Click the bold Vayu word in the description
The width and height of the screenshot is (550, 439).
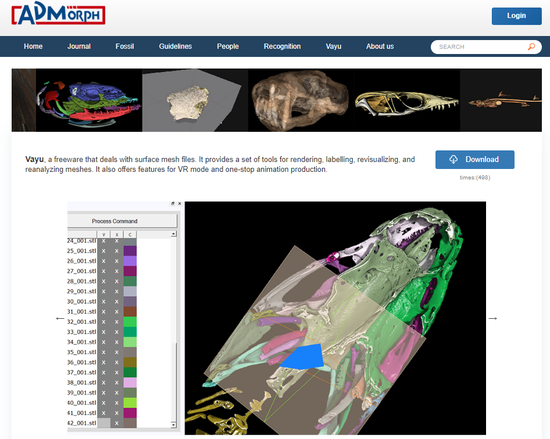pos(34,159)
